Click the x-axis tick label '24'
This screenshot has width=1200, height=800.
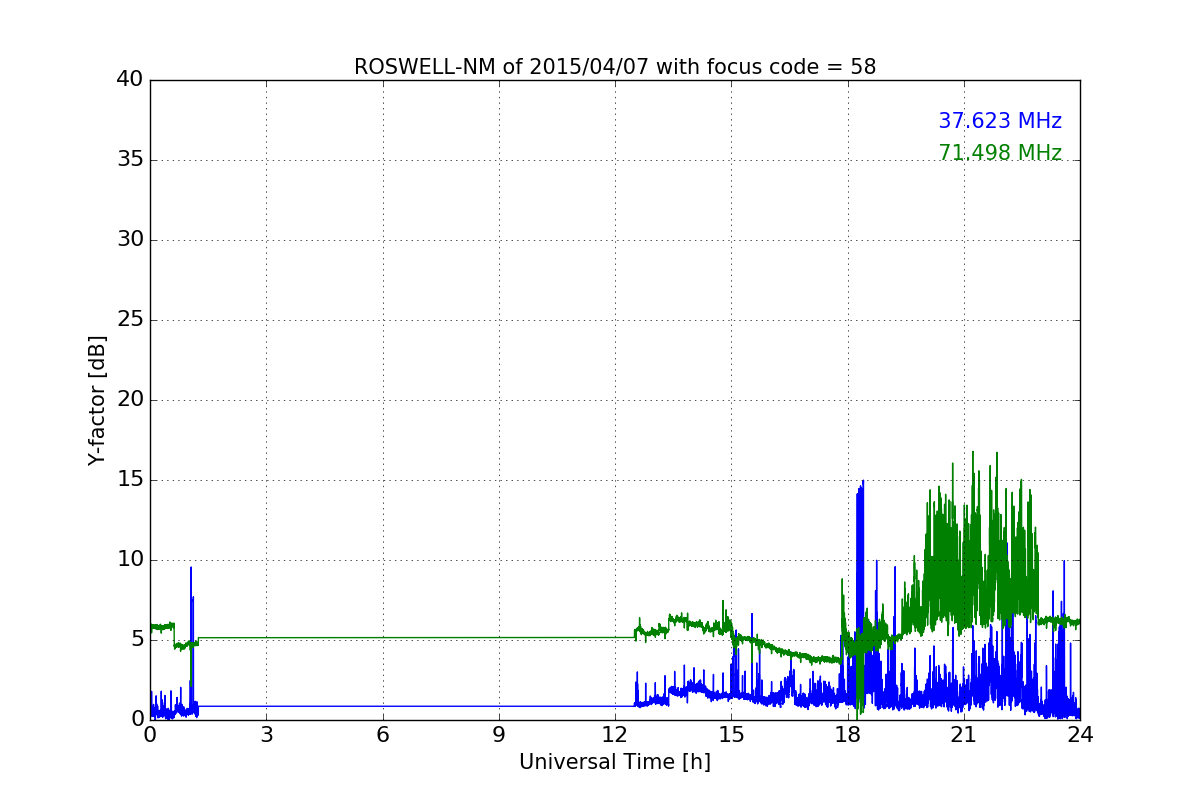(1080, 735)
